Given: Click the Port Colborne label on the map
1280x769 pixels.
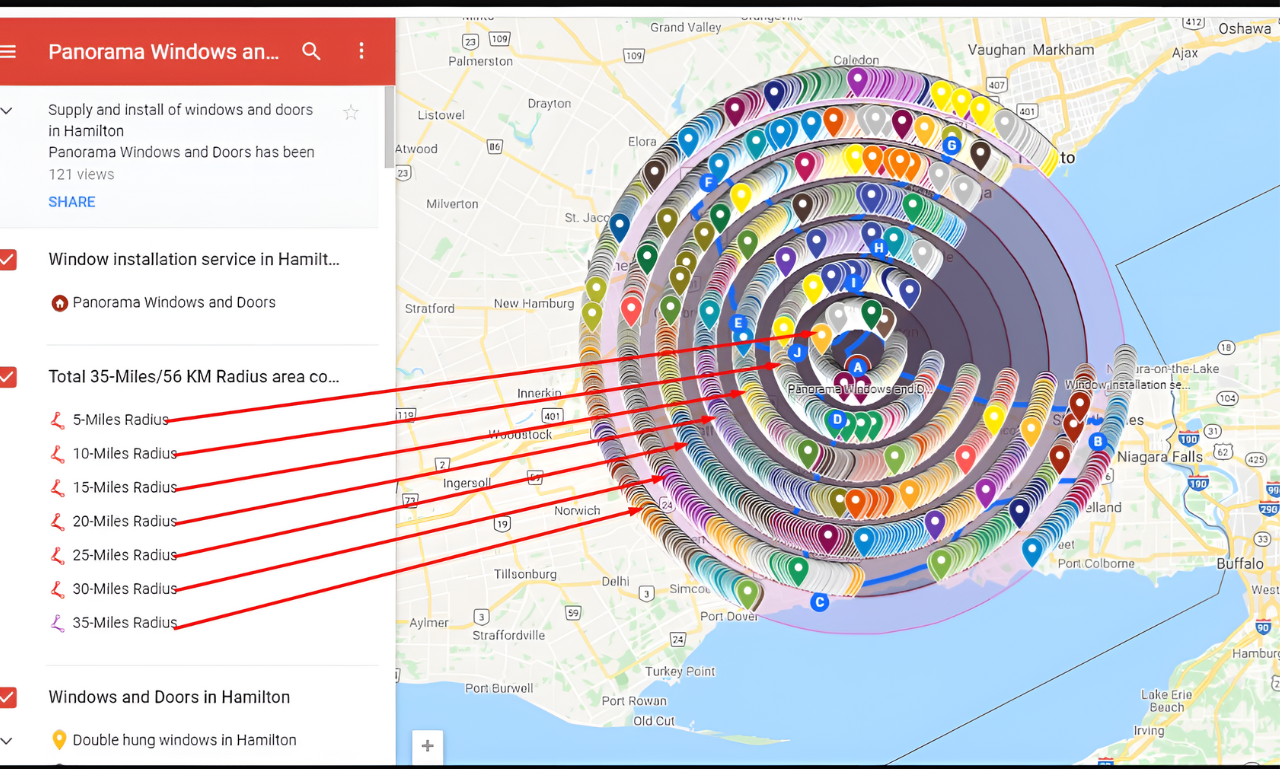Looking at the screenshot, I should click(x=1094, y=564).
